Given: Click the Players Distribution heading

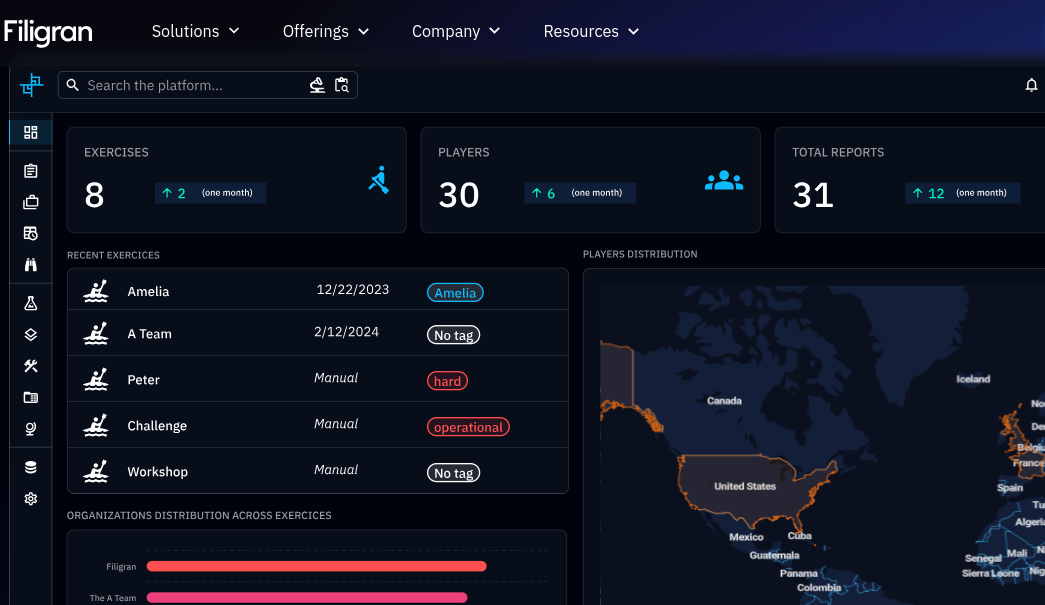Looking at the screenshot, I should click(x=640, y=254).
